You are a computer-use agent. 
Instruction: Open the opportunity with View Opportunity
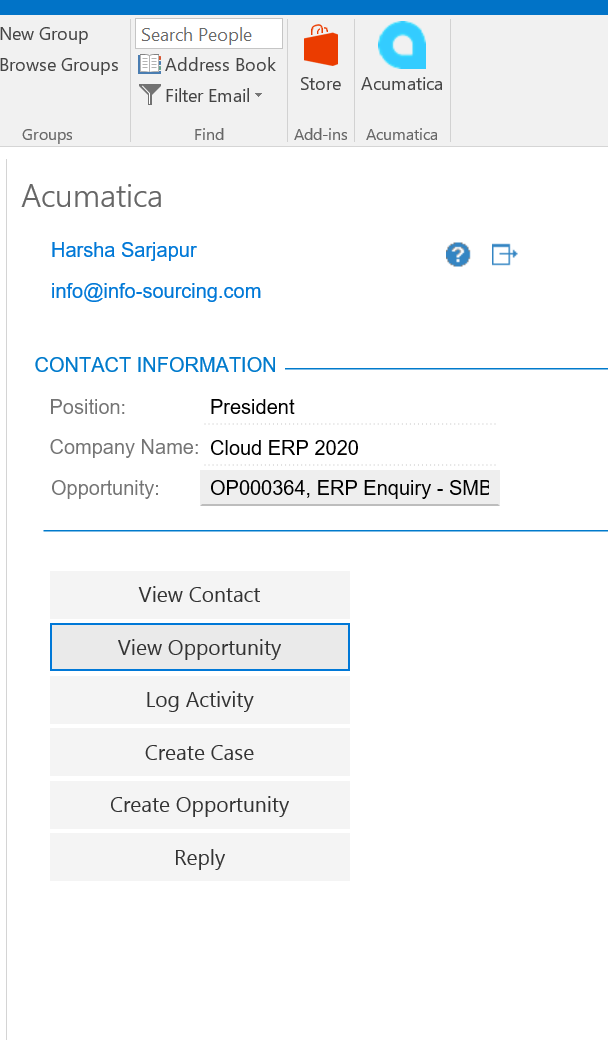(200, 648)
